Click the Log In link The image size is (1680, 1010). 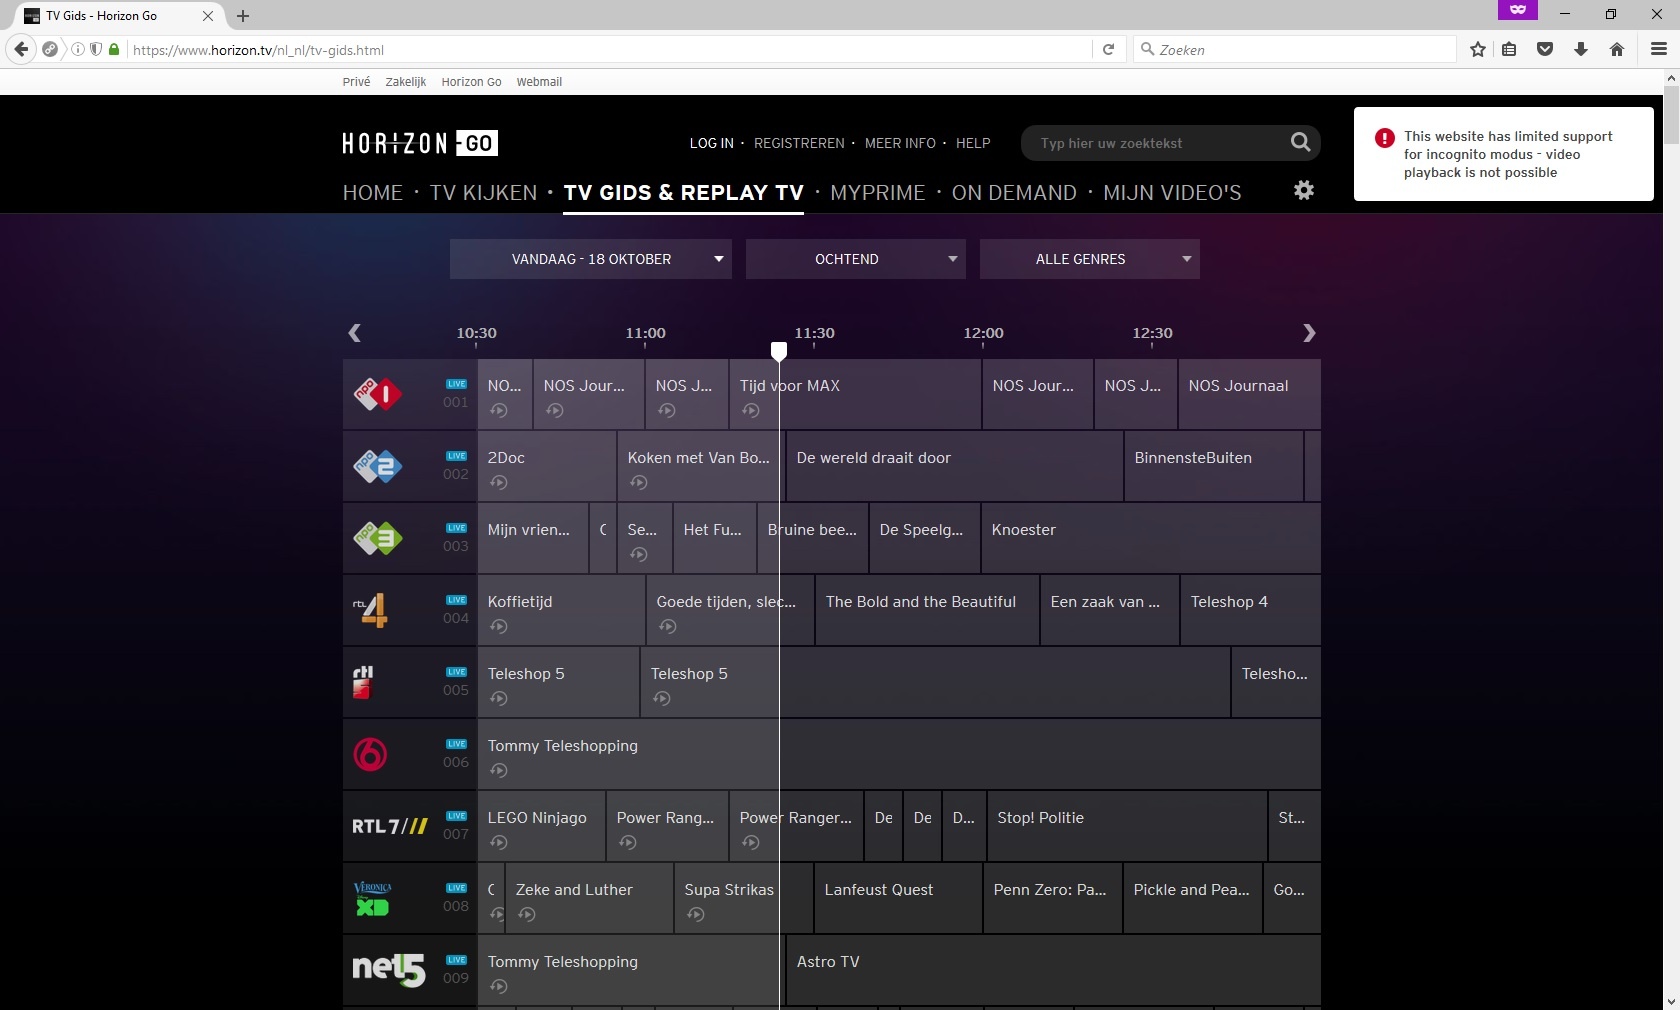tap(712, 143)
